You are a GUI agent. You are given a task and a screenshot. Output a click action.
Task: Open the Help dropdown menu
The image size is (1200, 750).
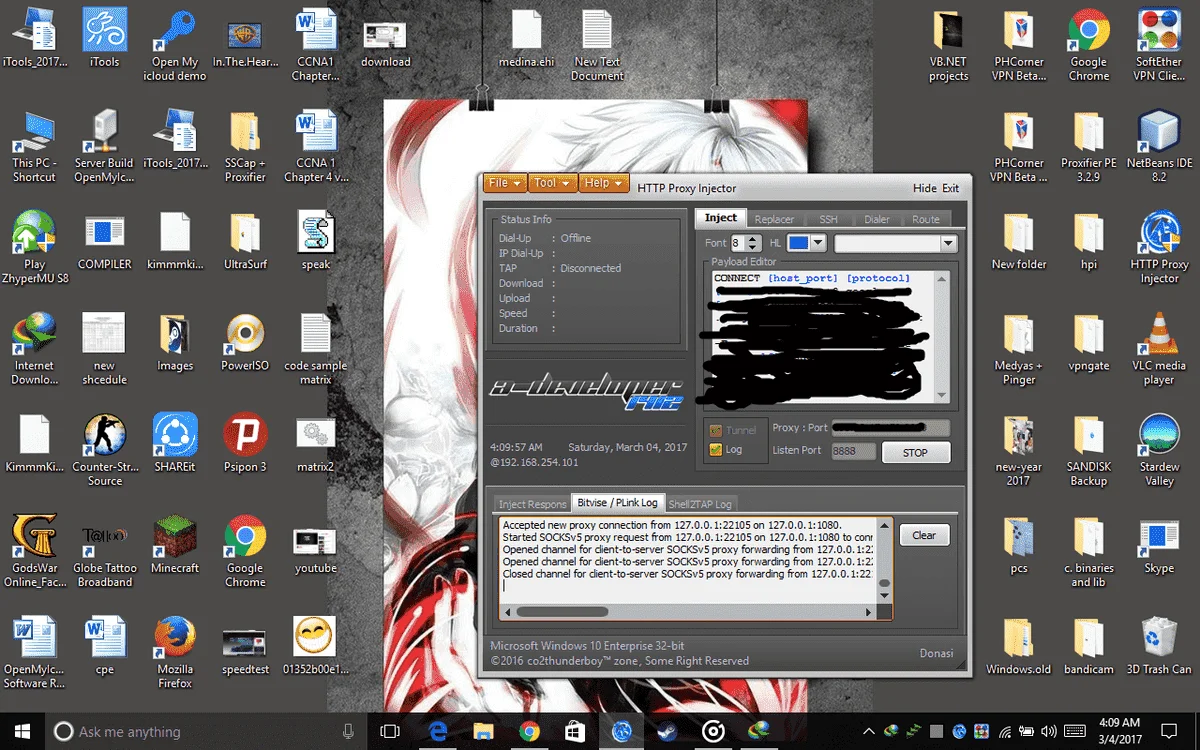coord(605,183)
